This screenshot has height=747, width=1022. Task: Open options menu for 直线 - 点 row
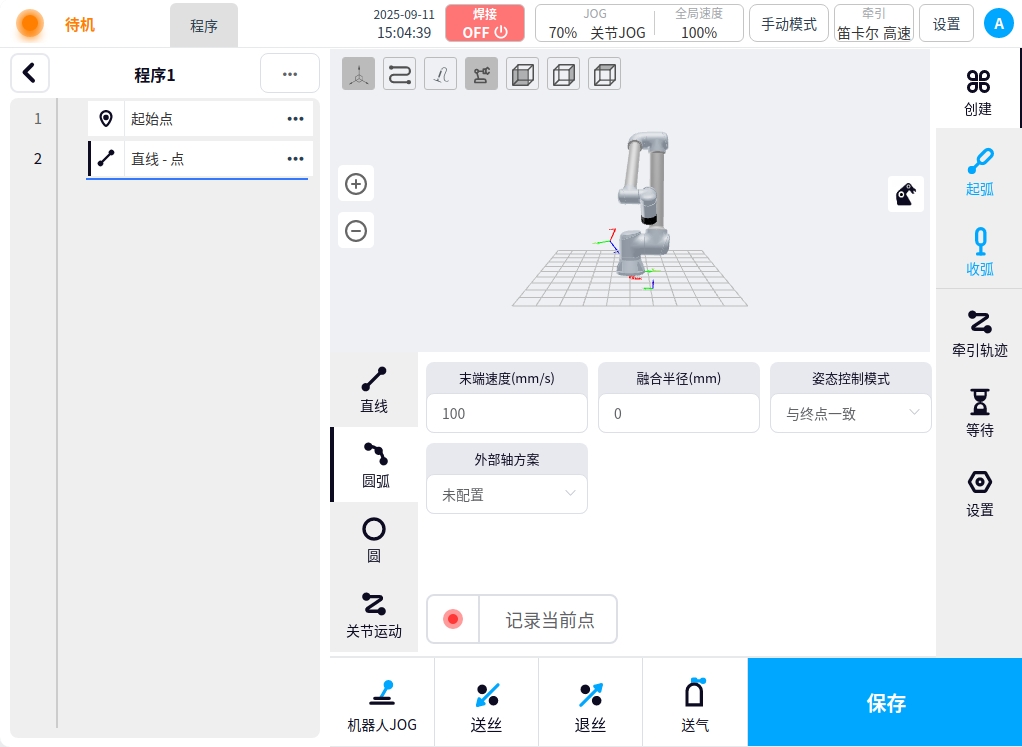click(295, 158)
